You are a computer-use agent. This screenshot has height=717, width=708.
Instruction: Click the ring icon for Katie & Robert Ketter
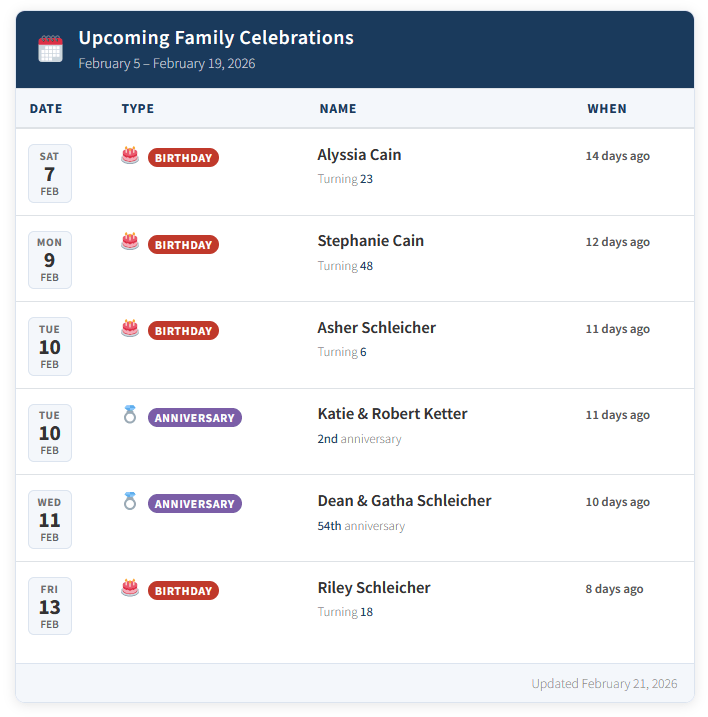(x=130, y=415)
